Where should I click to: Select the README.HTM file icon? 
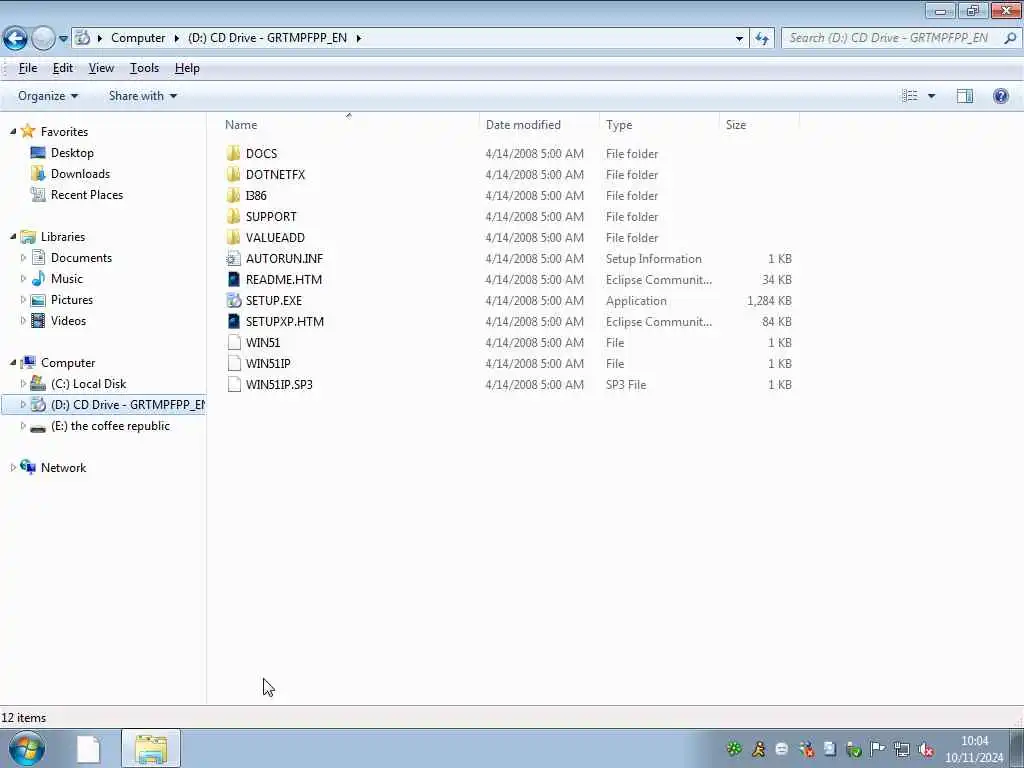[233, 280]
